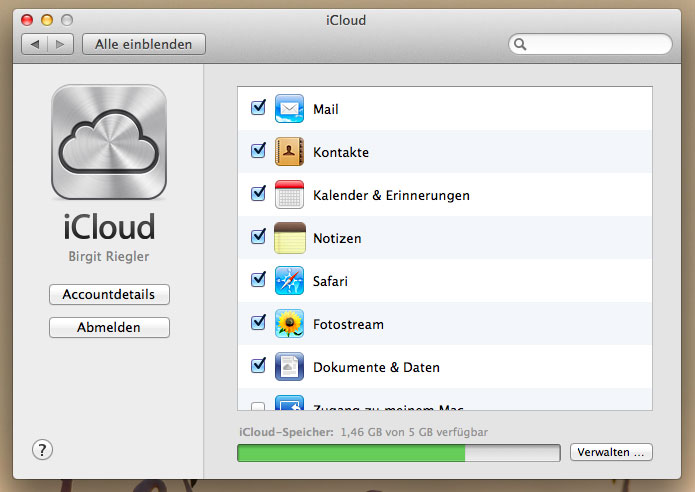Click the Dokumente & Daten icon
695x492 pixels.
click(289, 366)
